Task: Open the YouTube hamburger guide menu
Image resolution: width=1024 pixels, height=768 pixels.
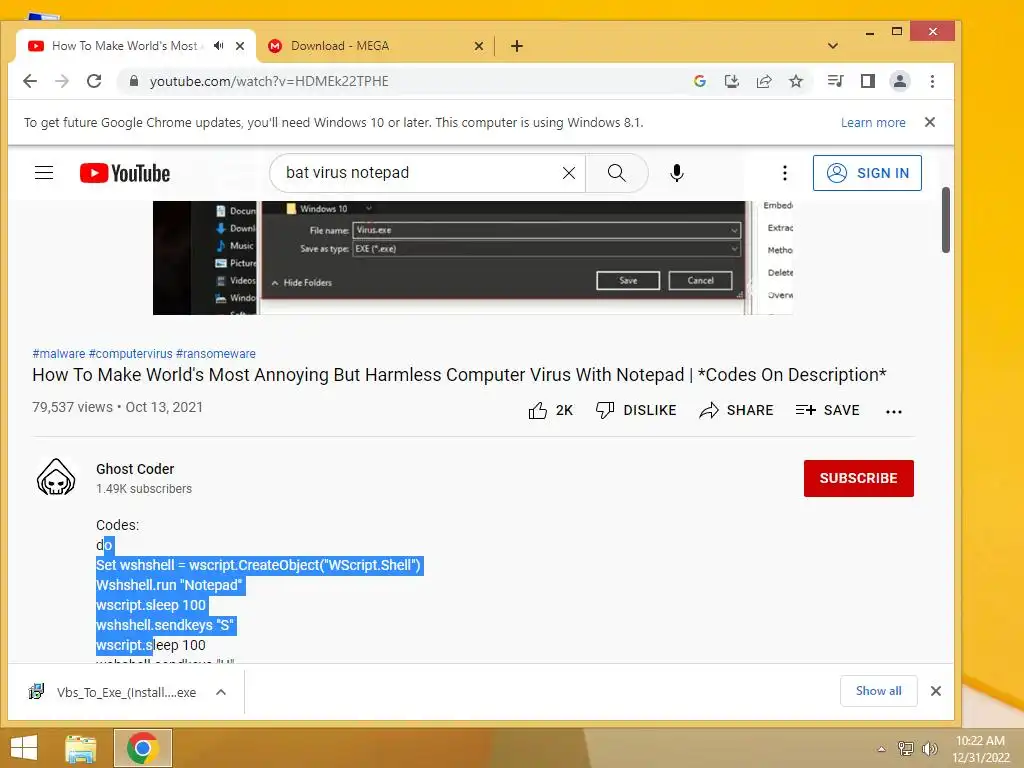Action: [x=44, y=172]
